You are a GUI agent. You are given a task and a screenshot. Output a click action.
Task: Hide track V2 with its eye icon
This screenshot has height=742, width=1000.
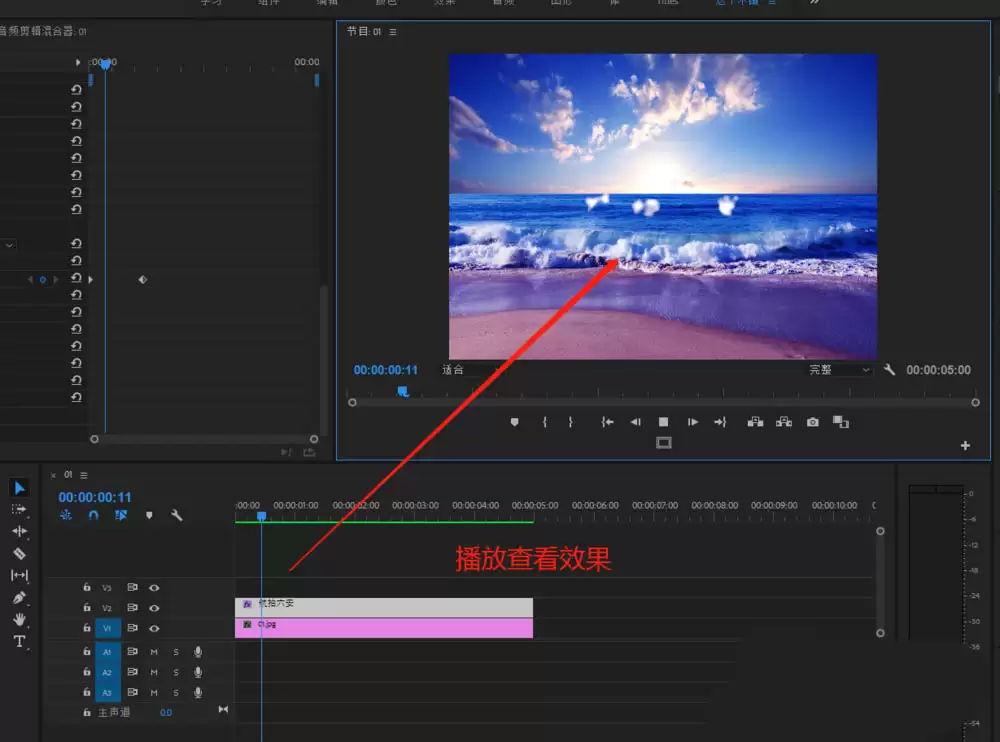coord(154,608)
